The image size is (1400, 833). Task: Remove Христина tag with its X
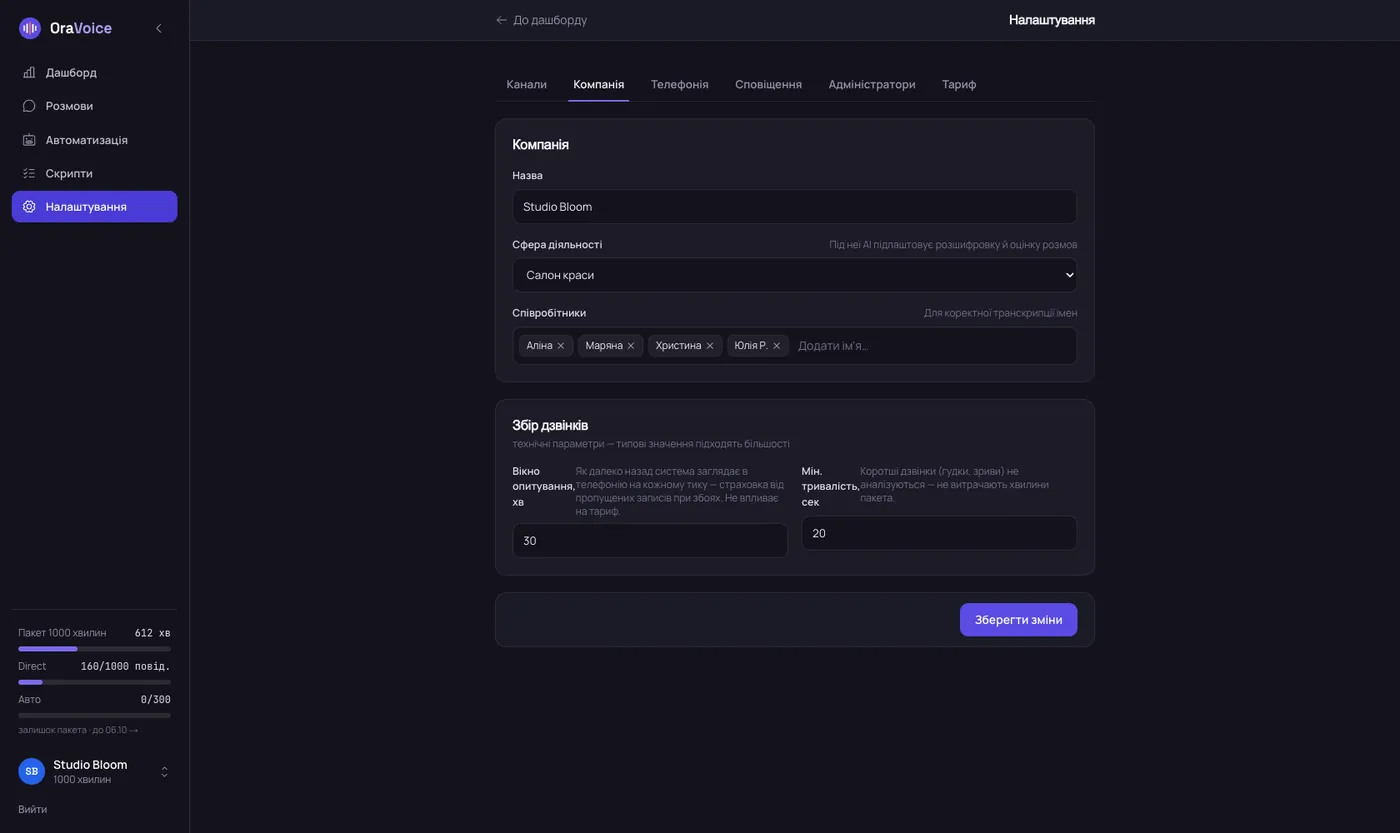710,346
